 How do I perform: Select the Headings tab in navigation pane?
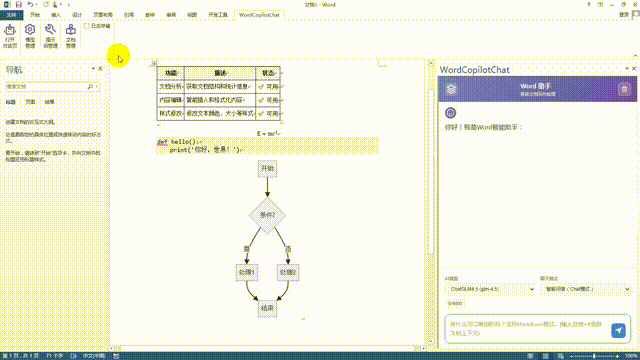(x=11, y=102)
